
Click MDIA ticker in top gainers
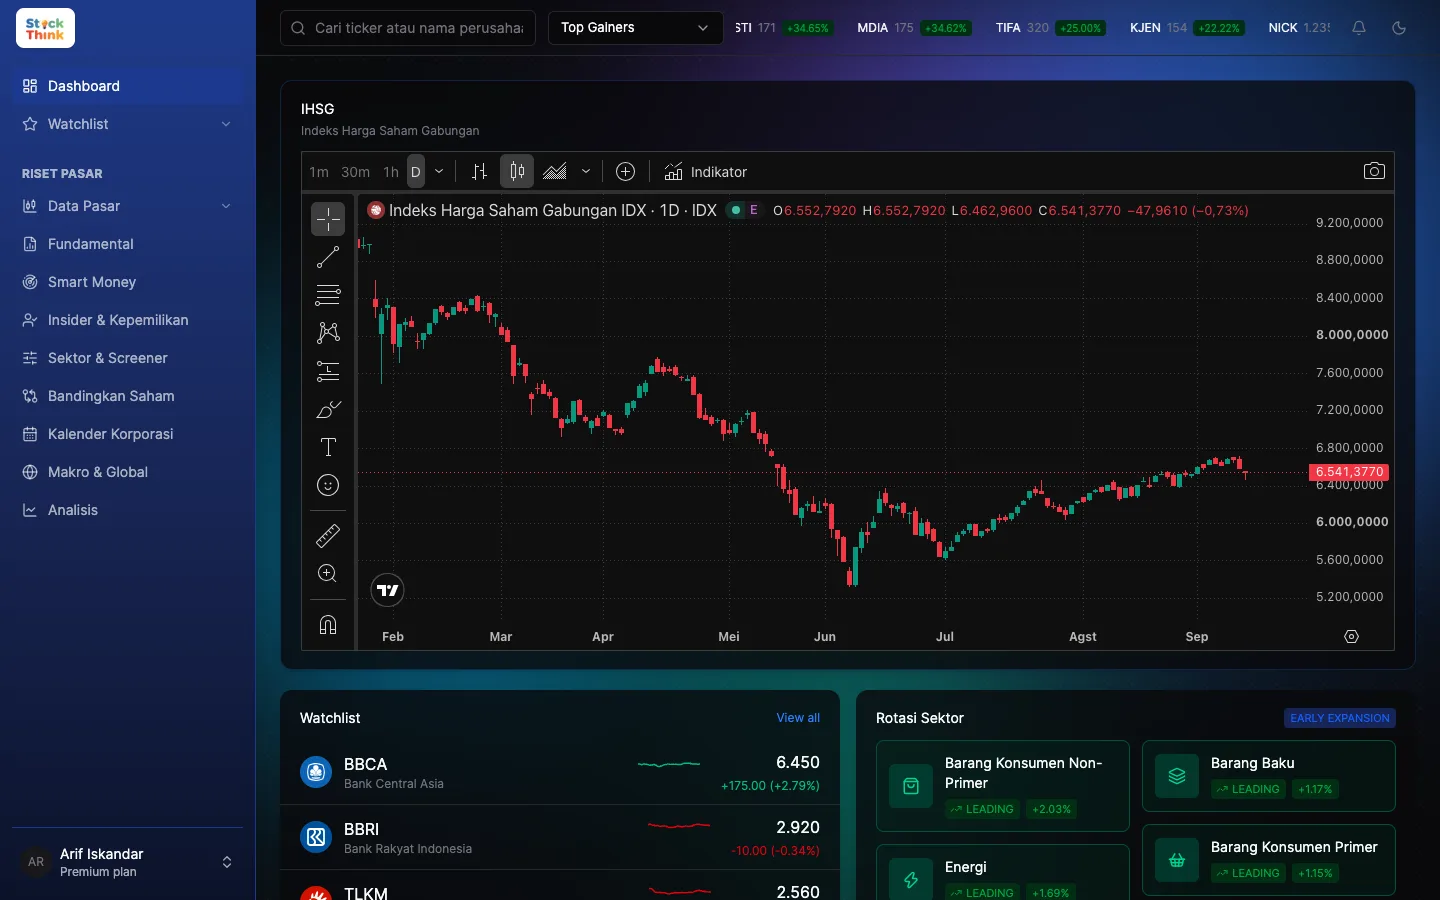click(913, 28)
